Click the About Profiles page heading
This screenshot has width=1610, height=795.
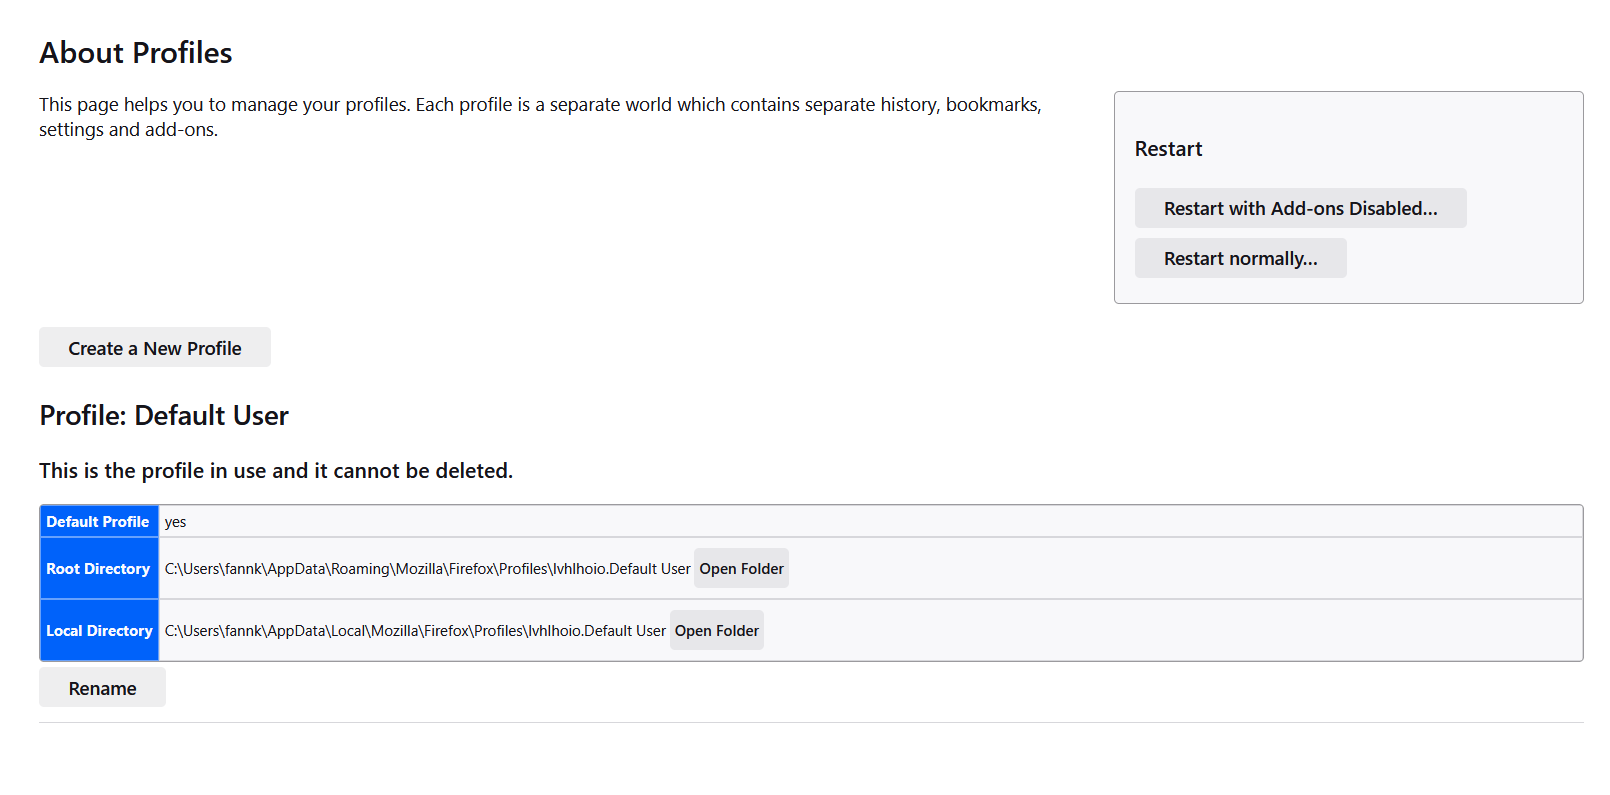coord(136,53)
